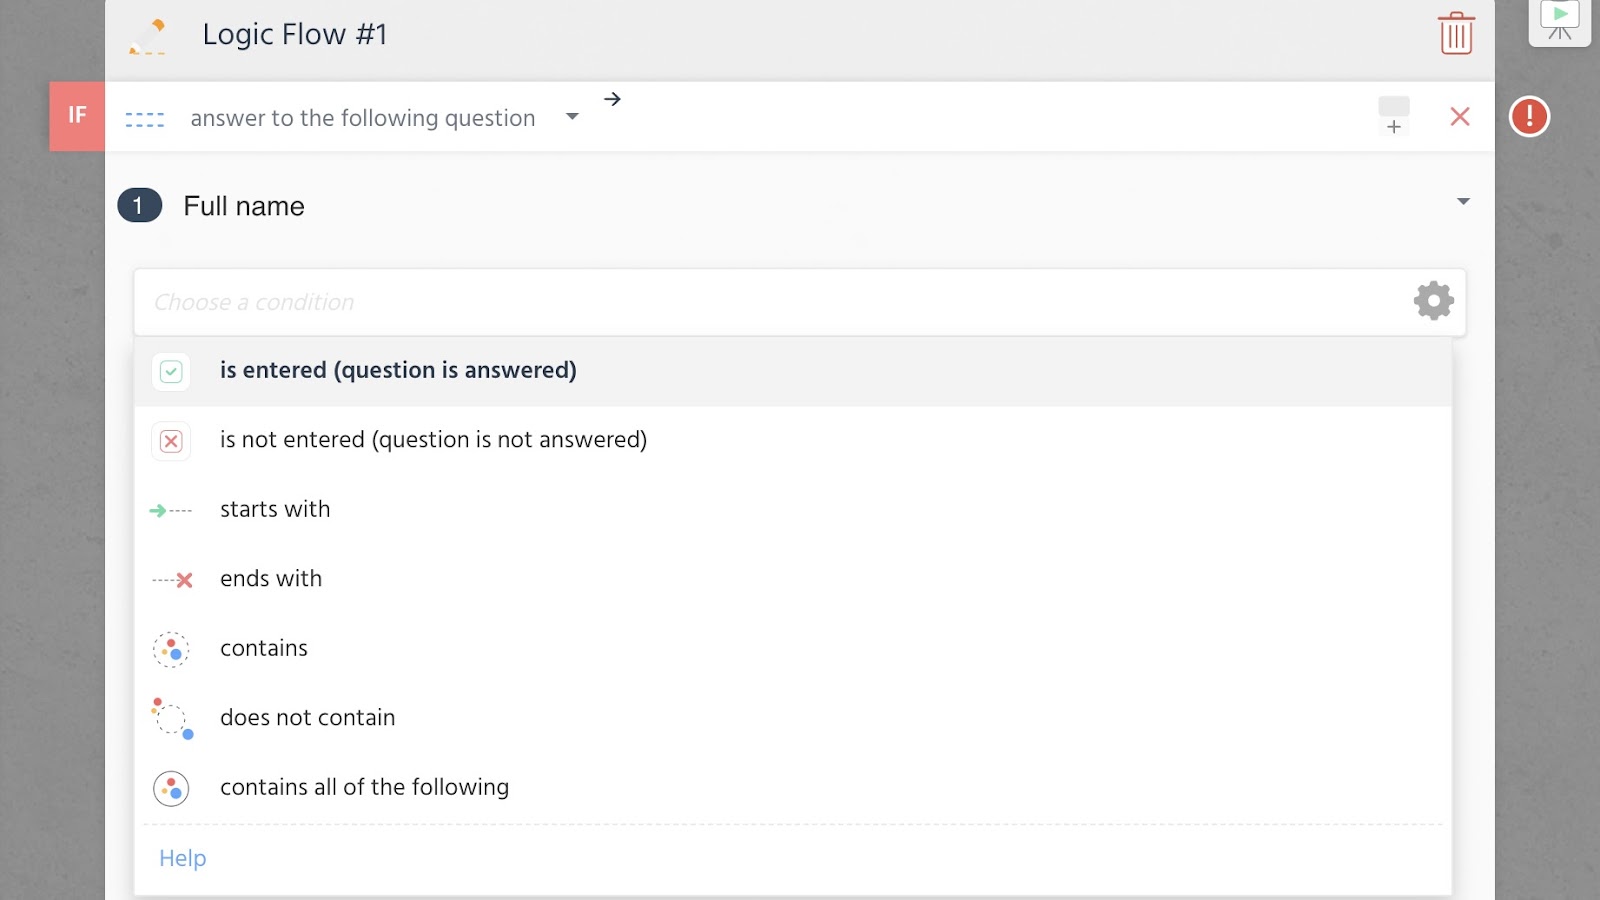Image resolution: width=1600 pixels, height=900 pixels.
Task: Remove the IF condition with red X
Action: 1460,117
